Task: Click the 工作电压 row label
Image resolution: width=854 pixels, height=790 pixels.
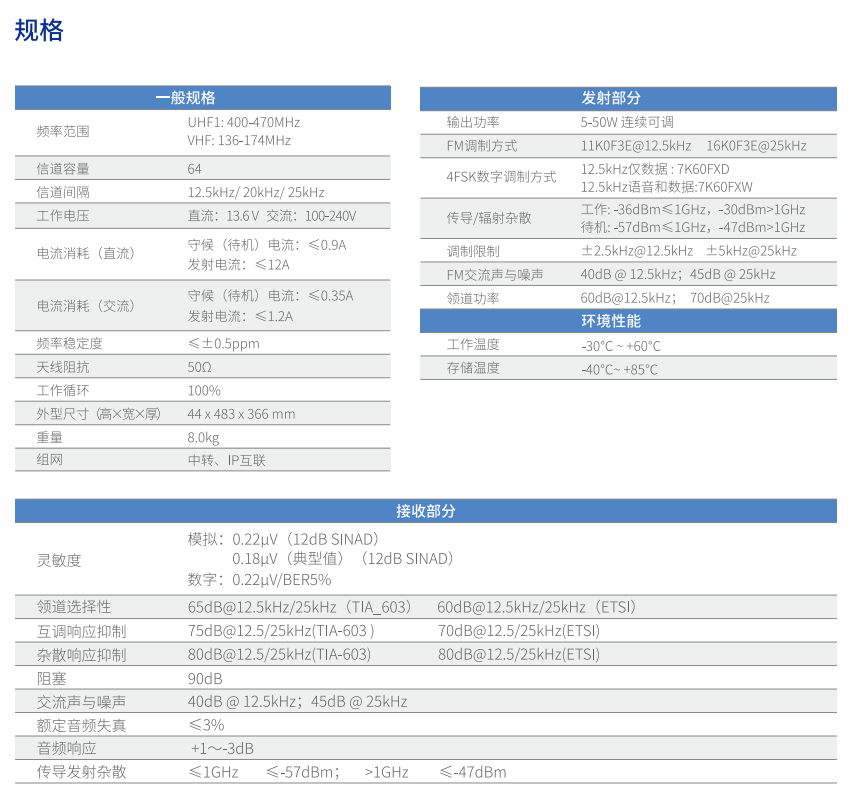Action: point(63,216)
